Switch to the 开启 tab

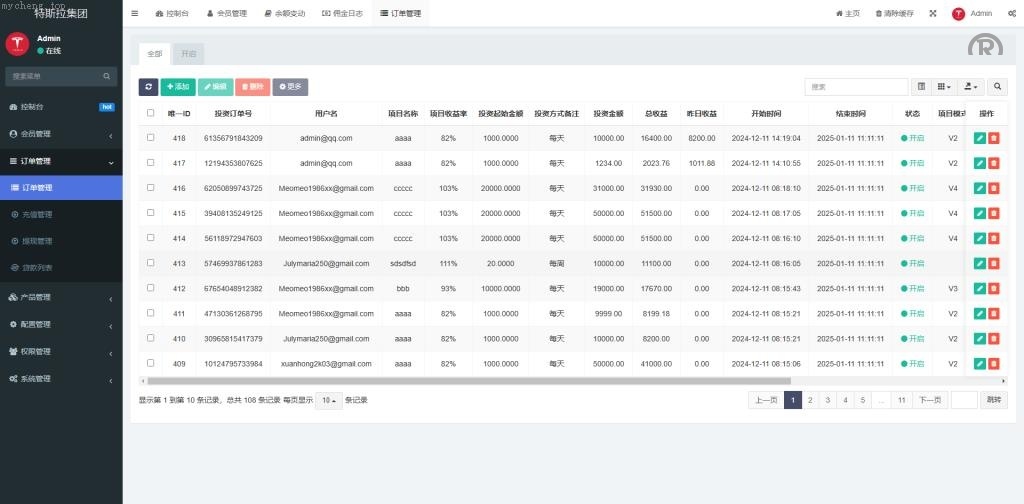click(x=188, y=53)
